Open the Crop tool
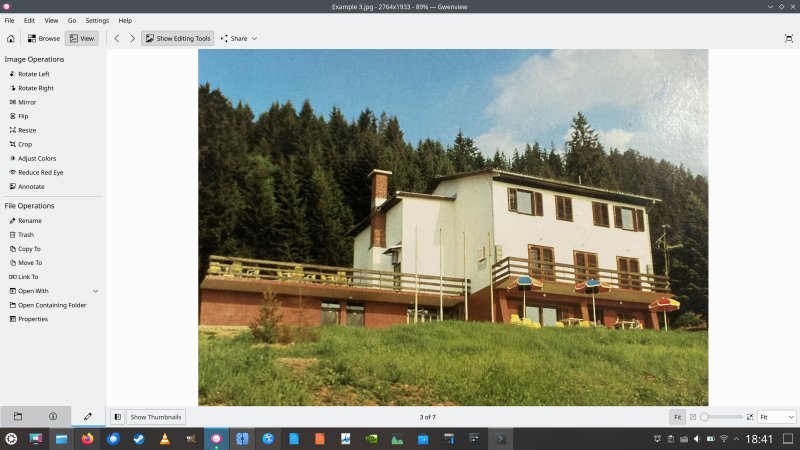 click(x=20, y=144)
